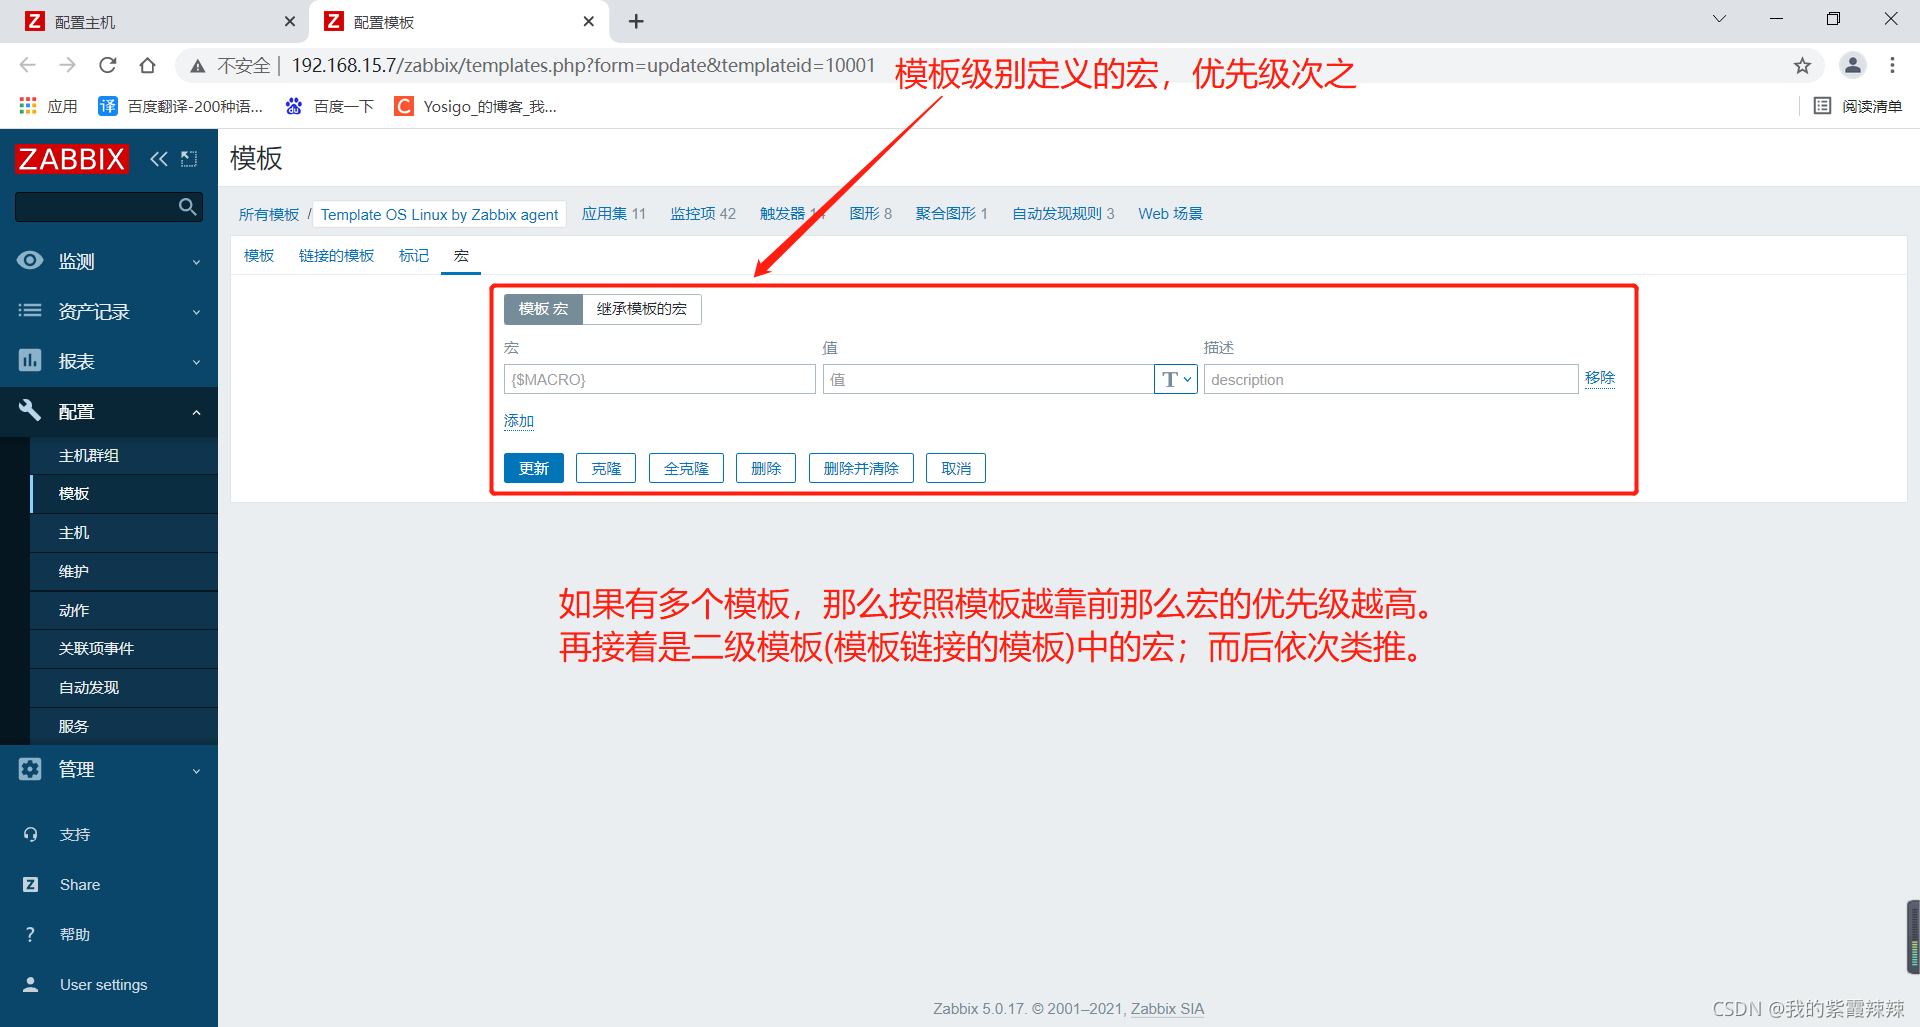This screenshot has height=1027, width=1920.
Task: Click the 帮助 question mark icon
Action: pyautogui.click(x=31, y=934)
